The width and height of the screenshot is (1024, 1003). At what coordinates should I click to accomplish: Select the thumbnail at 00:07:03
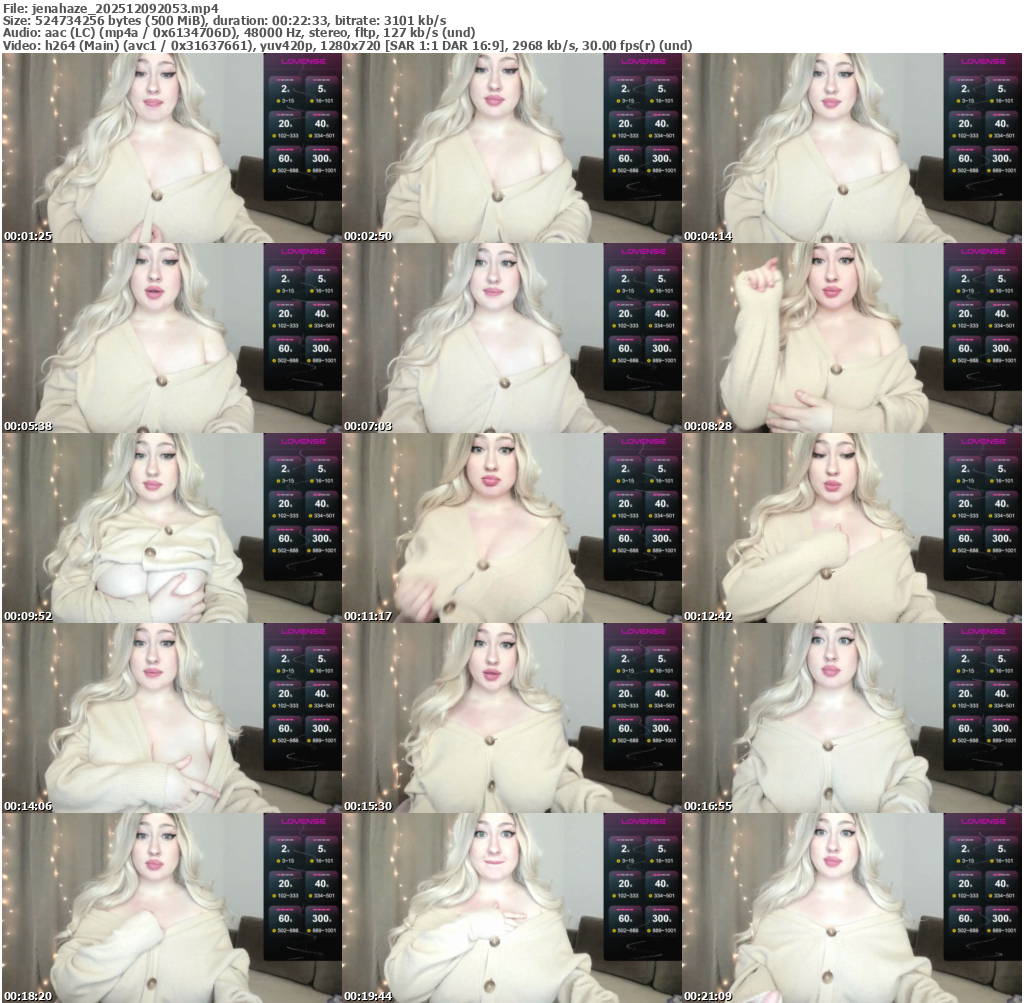[x=511, y=338]
